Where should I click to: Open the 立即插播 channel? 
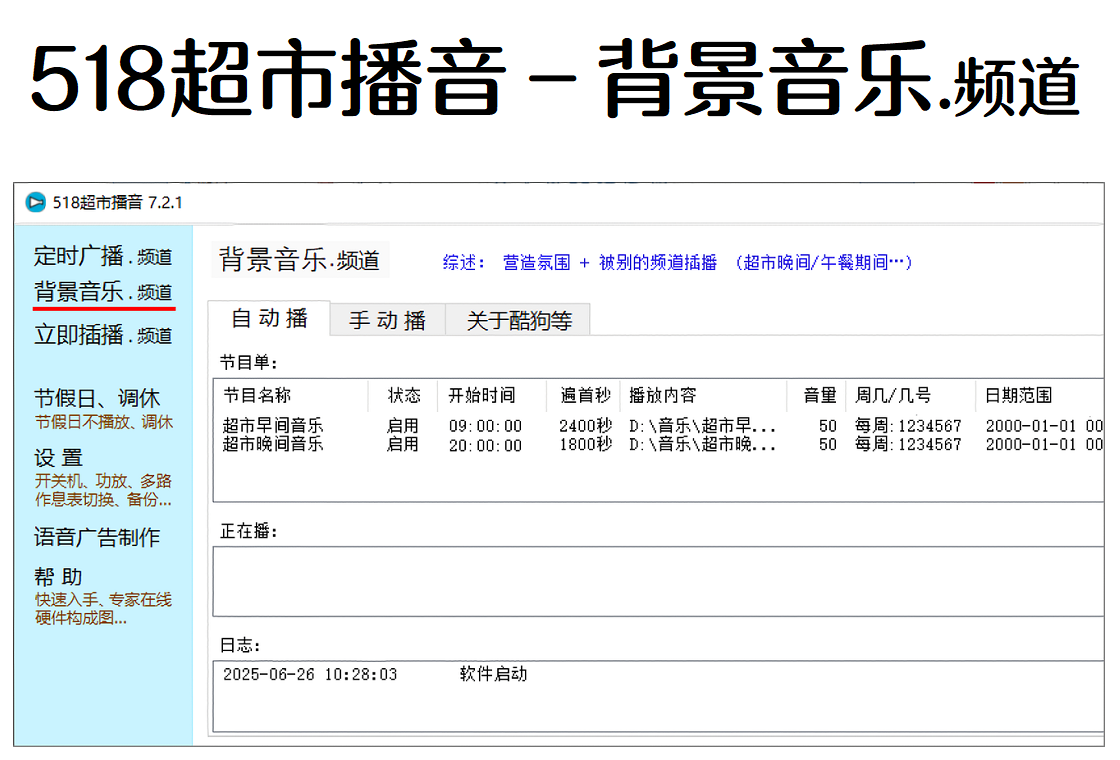pyautogui.click(x=102, y=335)
